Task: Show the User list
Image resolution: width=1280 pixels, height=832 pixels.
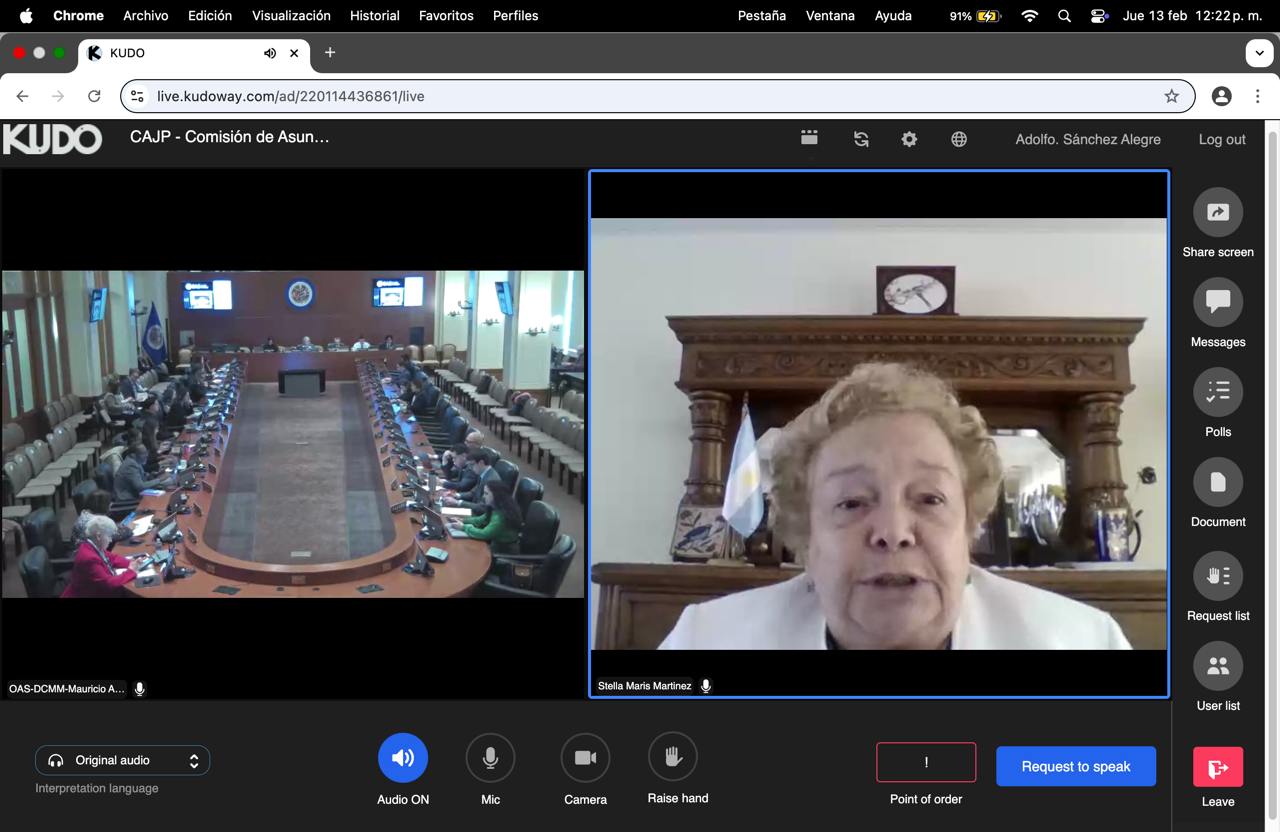Action: click(1217, 667)
